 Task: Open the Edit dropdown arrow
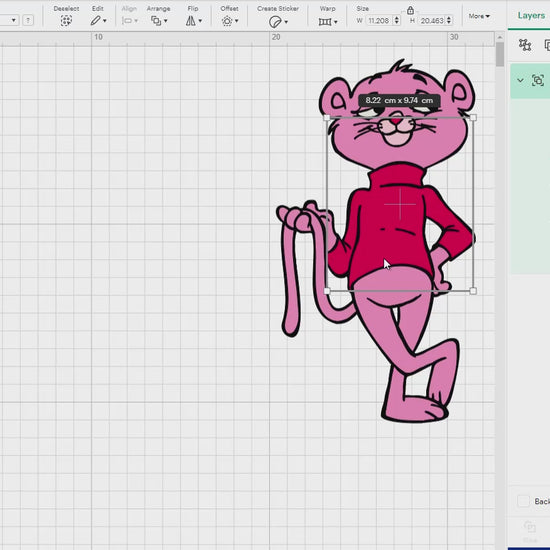pos(105,21)
